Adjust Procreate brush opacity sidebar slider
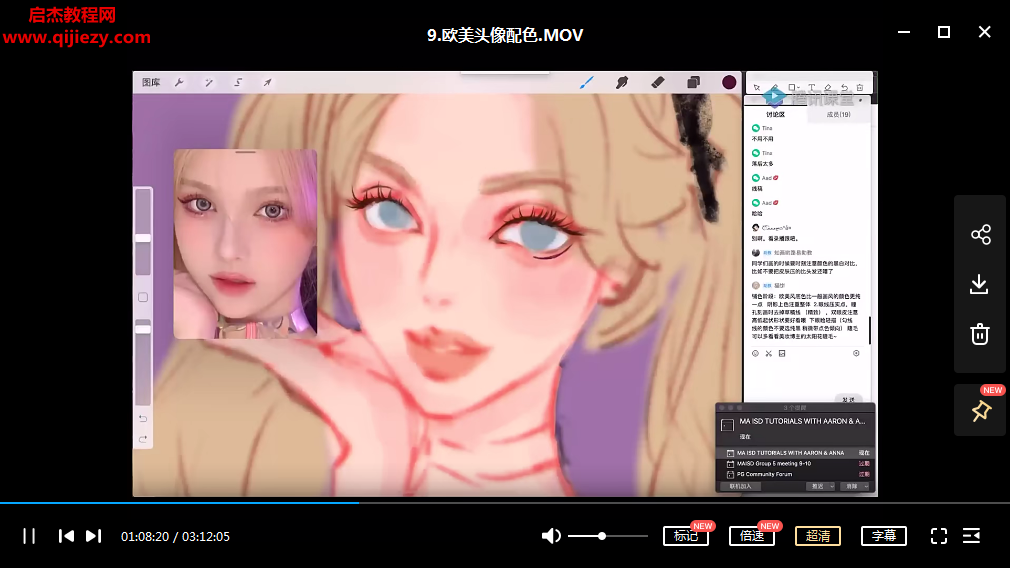Screen dimensions: 1010x568 pos(143,329)
